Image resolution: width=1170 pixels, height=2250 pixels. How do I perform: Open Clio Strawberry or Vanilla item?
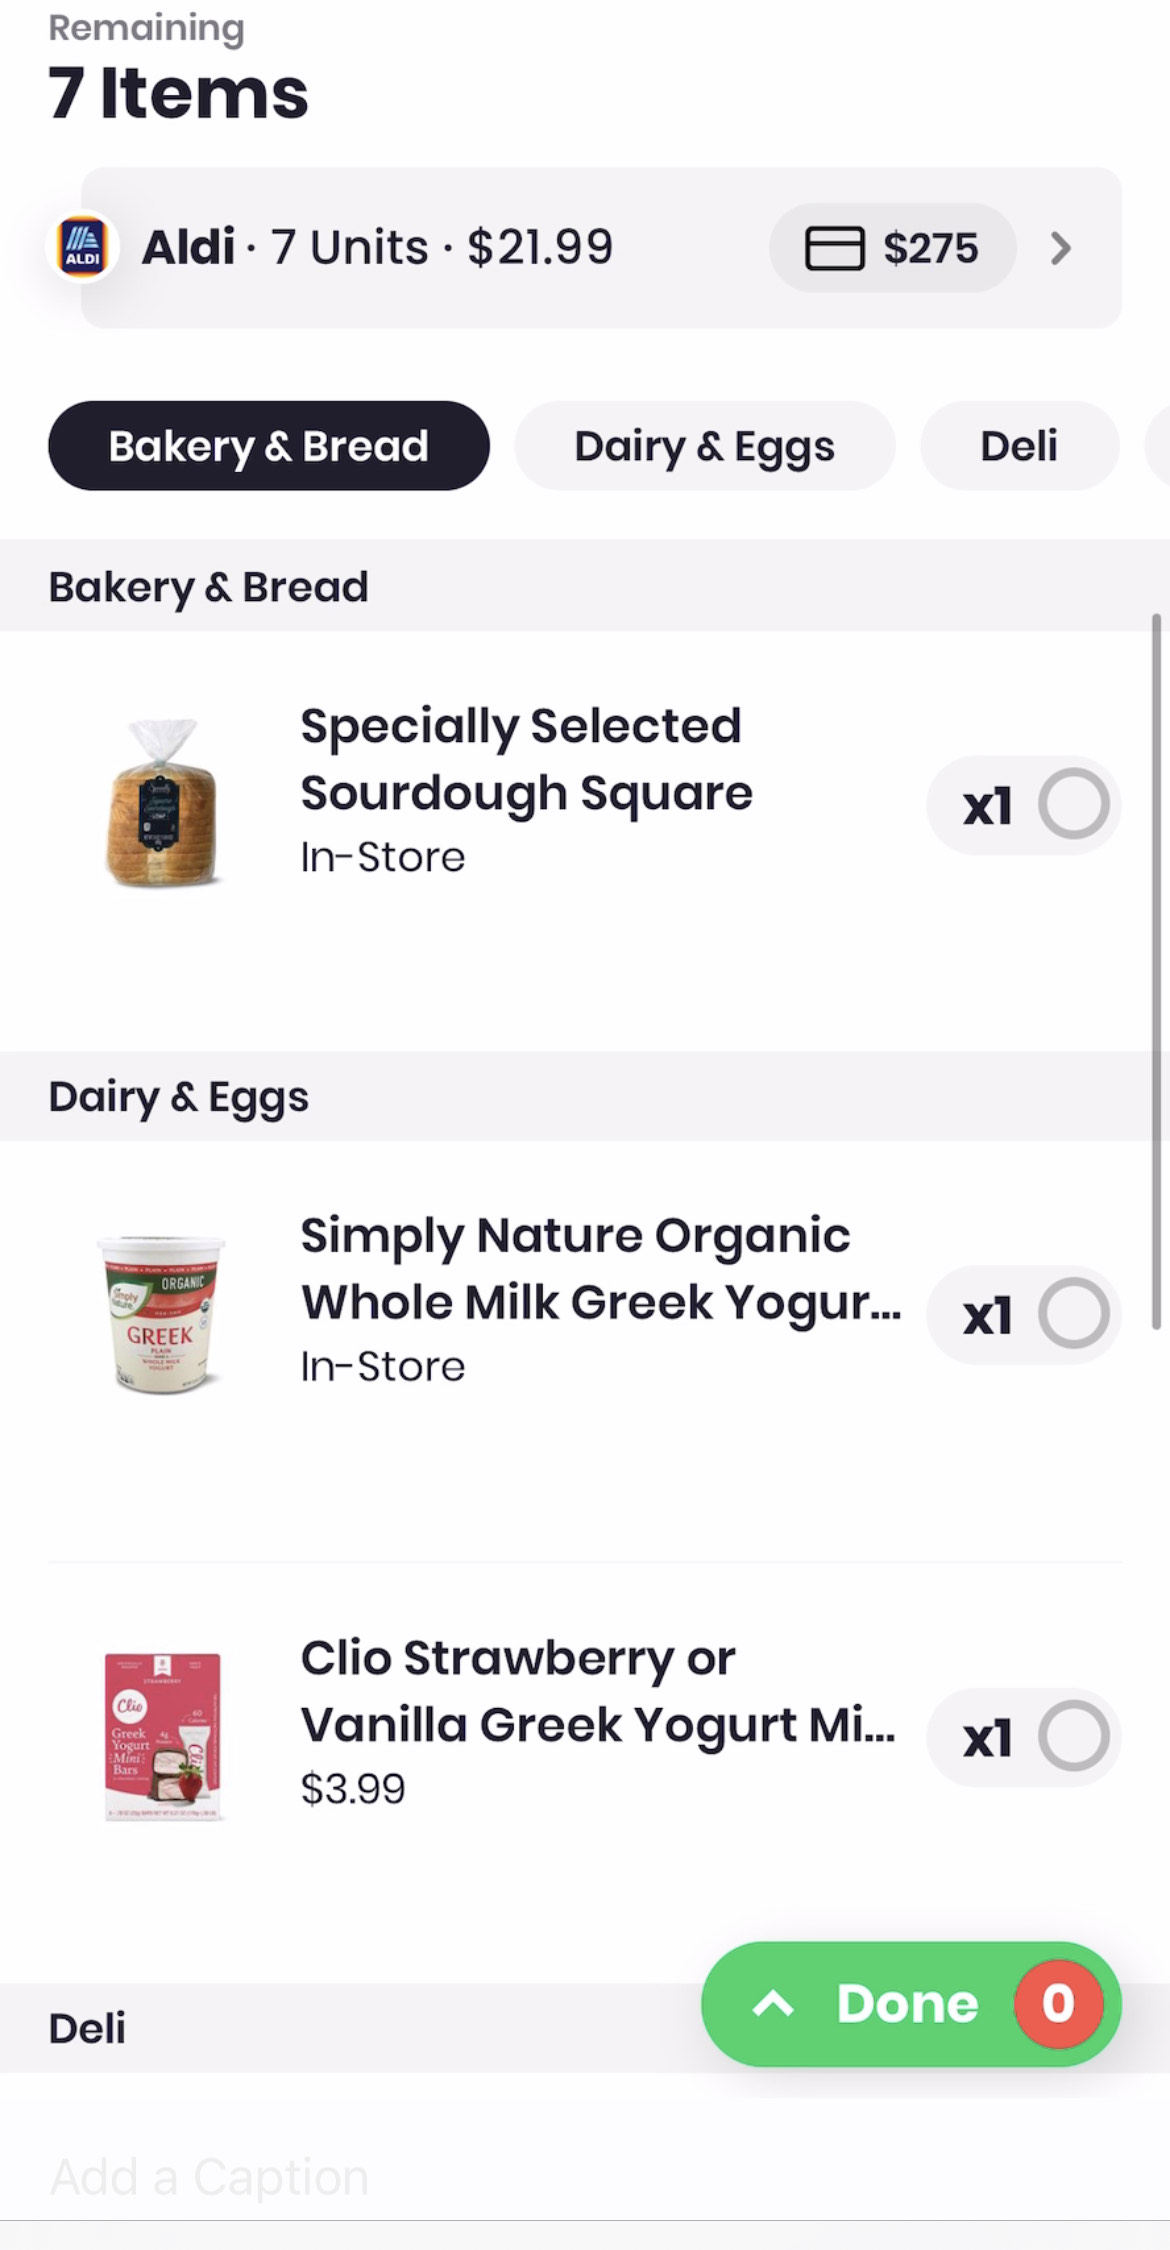coord(597,1692)
